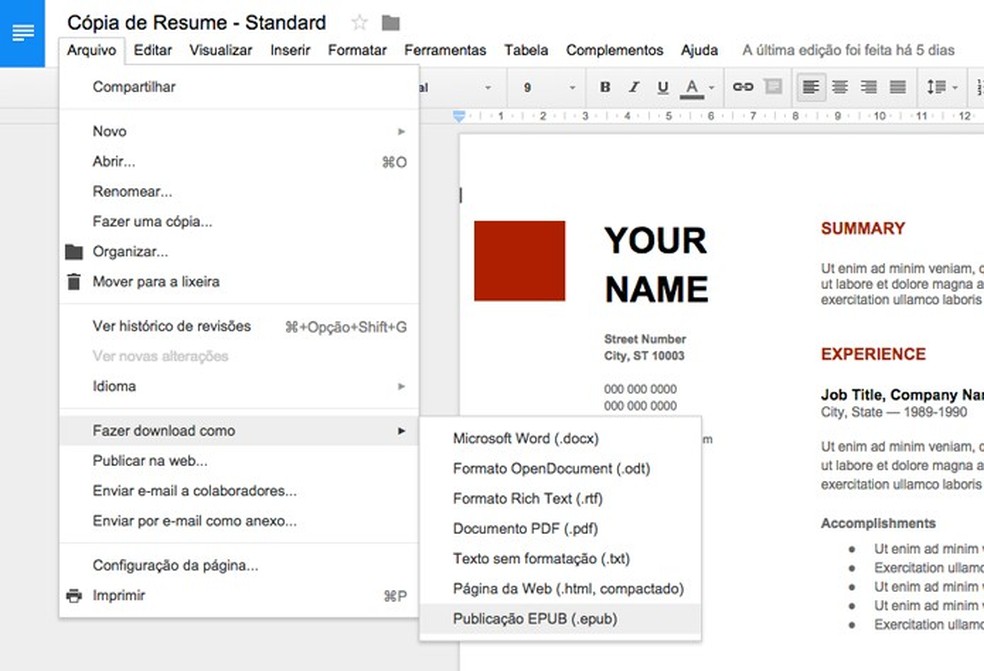Viewport: 984px width, 671px height.
Task: Click the move-to-folder icon beside the title
Action: 391,23
